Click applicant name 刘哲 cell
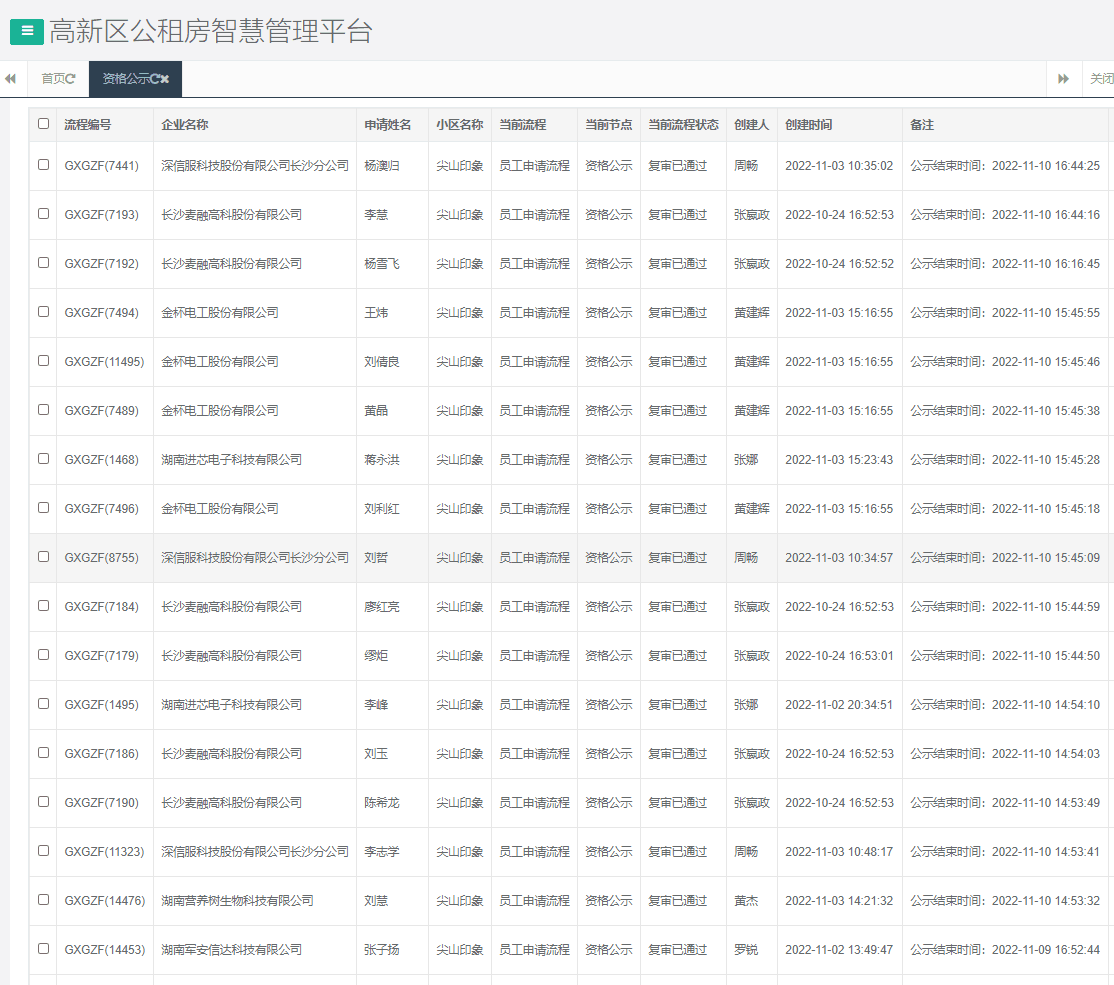Screen dimensions: 1114x985 pos(375,558)
